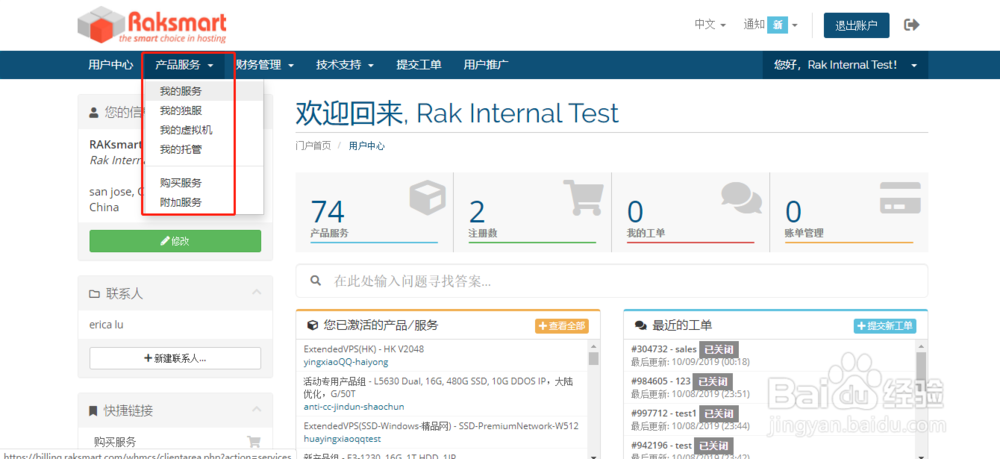Click the shopping cart icon in 注册数 tile
The height and width of the screenshot is (459, 1000).
pos(583,197)
